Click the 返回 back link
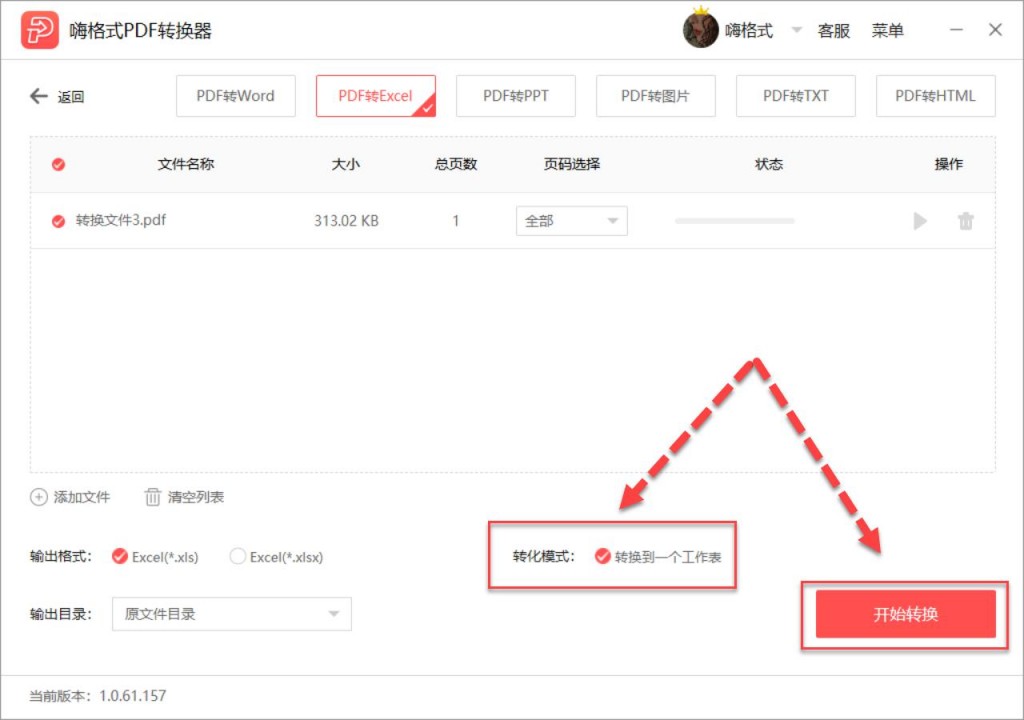This screenshot has width=1024, height=720. tap(71, 97)
